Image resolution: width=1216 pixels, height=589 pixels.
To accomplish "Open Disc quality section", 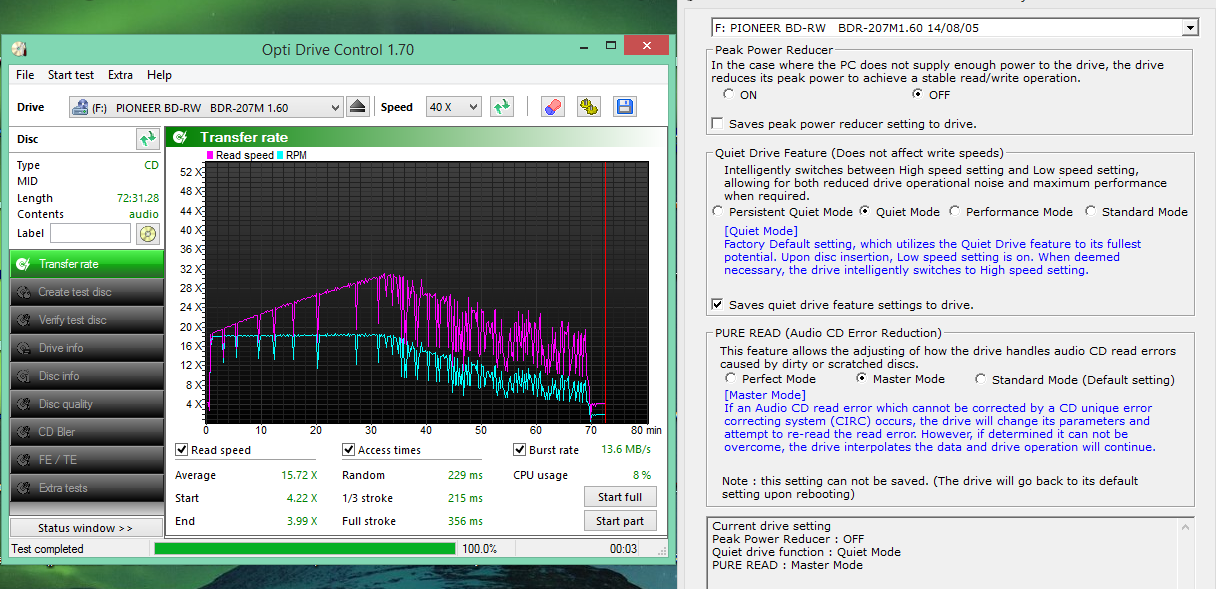I will 86,404.
